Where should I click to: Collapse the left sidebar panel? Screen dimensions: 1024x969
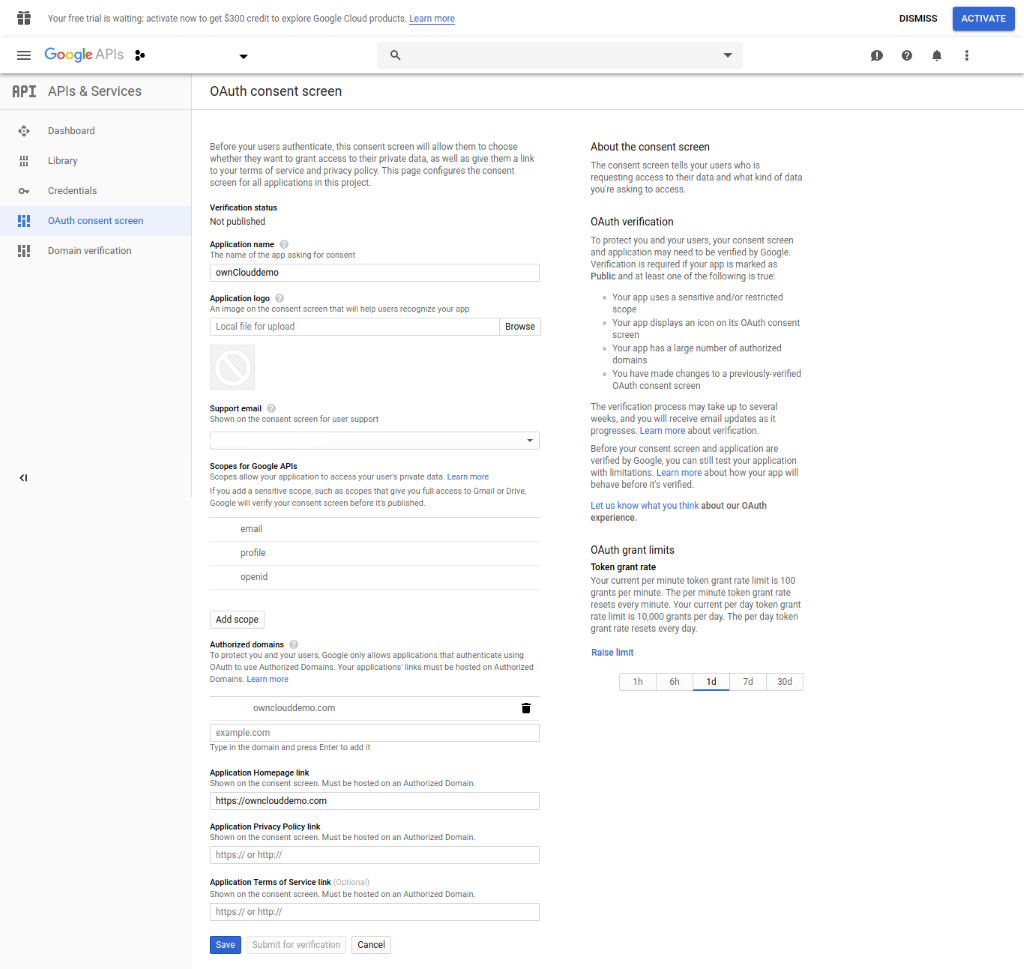pos(23,478)
